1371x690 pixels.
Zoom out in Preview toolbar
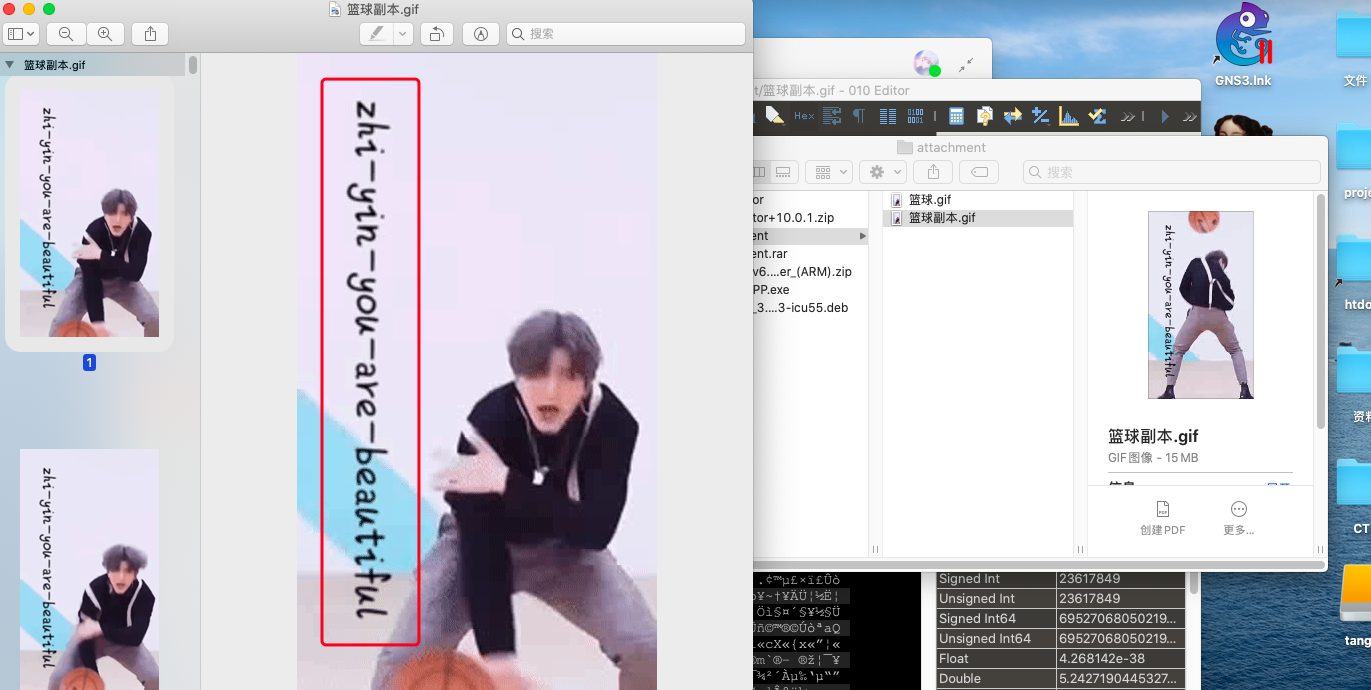66,34
